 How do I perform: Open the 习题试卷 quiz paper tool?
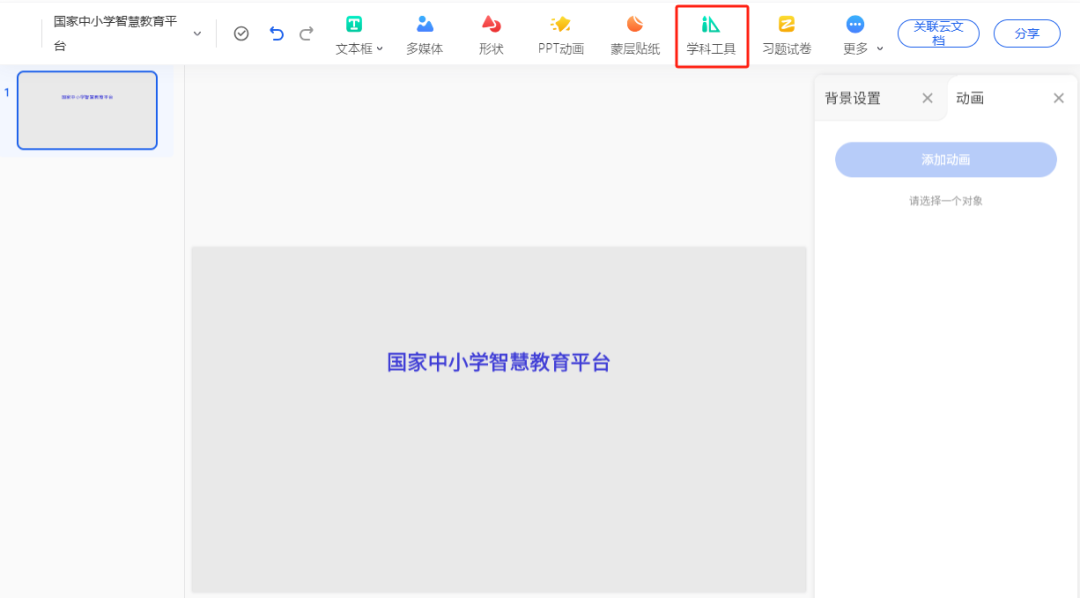[x=787, y=33]
